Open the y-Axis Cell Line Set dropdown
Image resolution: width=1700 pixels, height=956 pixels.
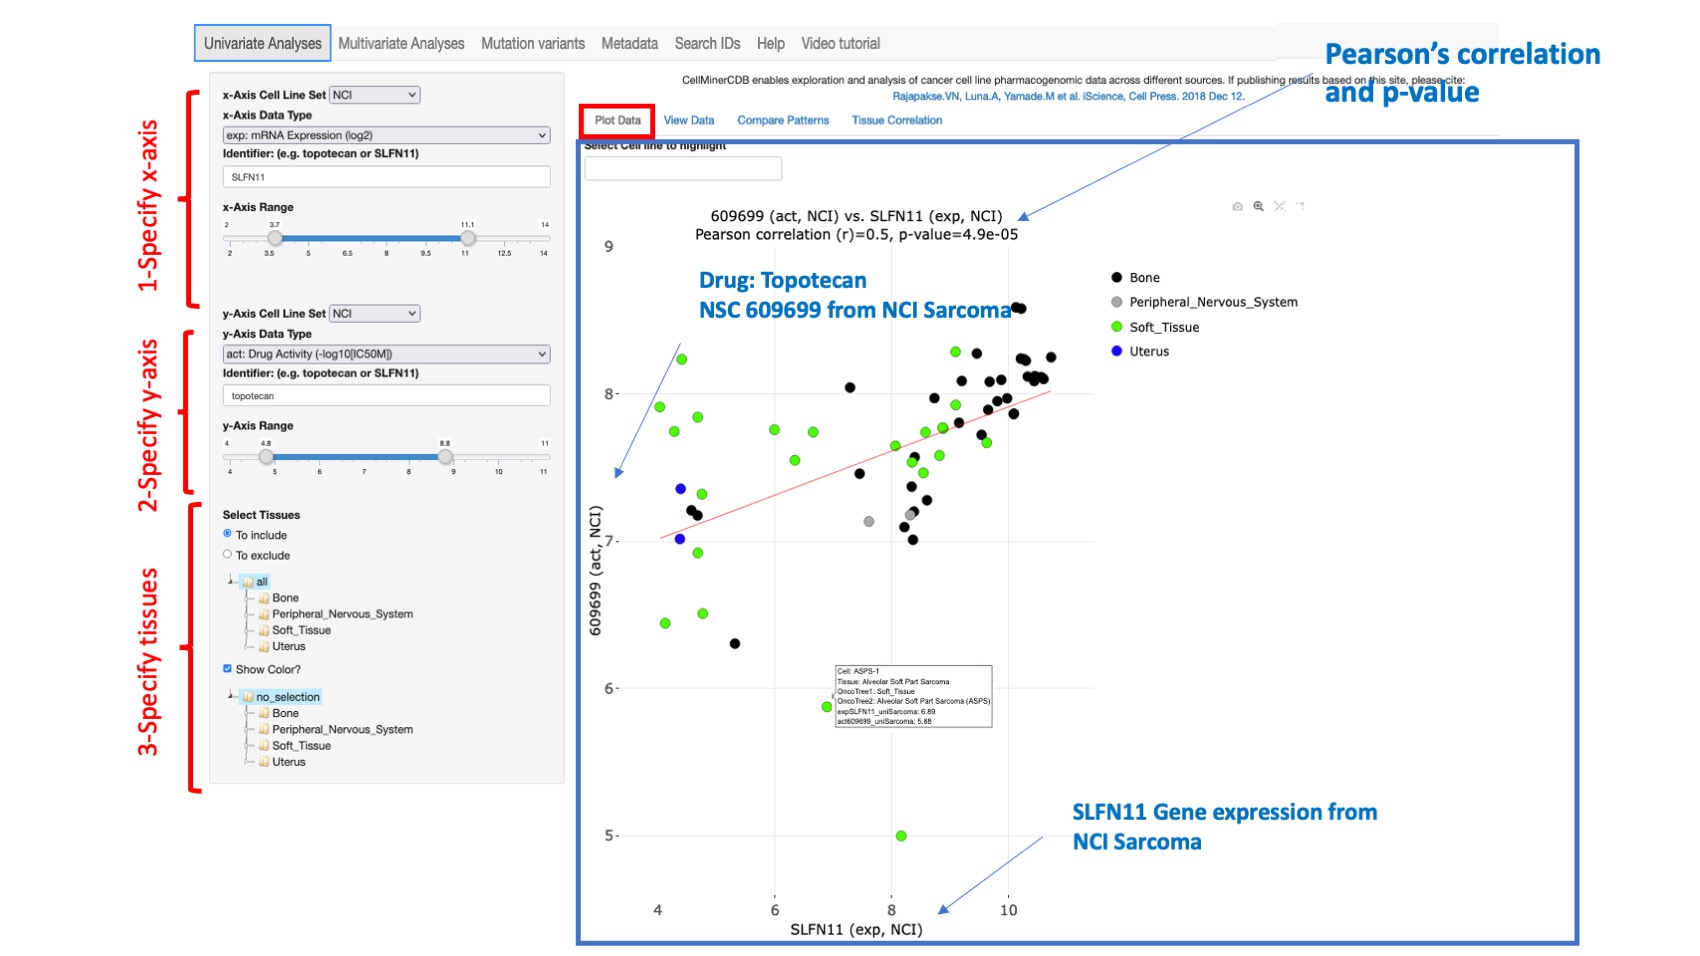[374, 313]
